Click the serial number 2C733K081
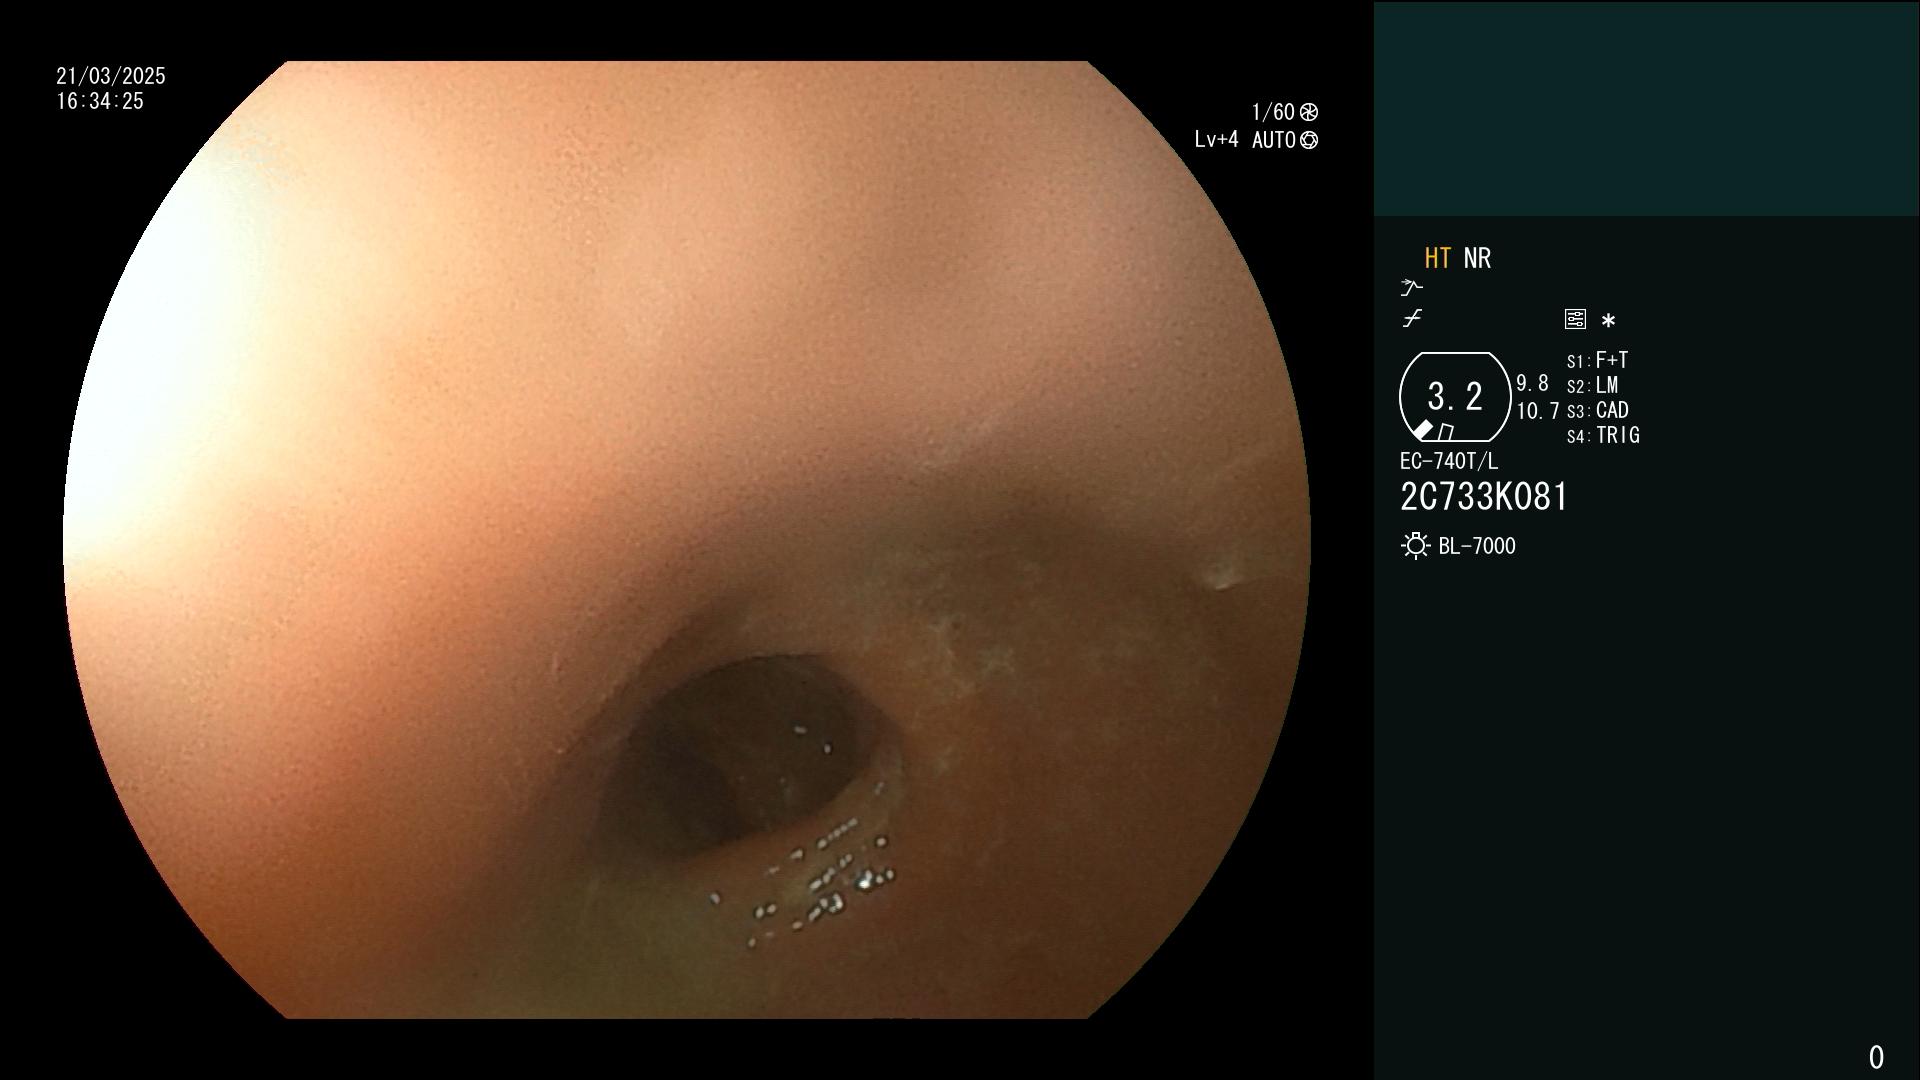 coord(1484,497)
